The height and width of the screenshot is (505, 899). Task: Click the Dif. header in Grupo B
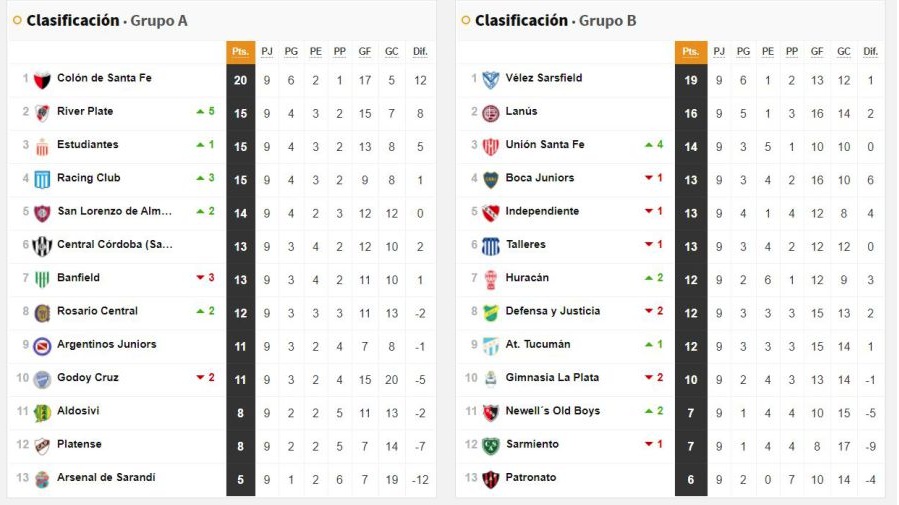point(870,52)
